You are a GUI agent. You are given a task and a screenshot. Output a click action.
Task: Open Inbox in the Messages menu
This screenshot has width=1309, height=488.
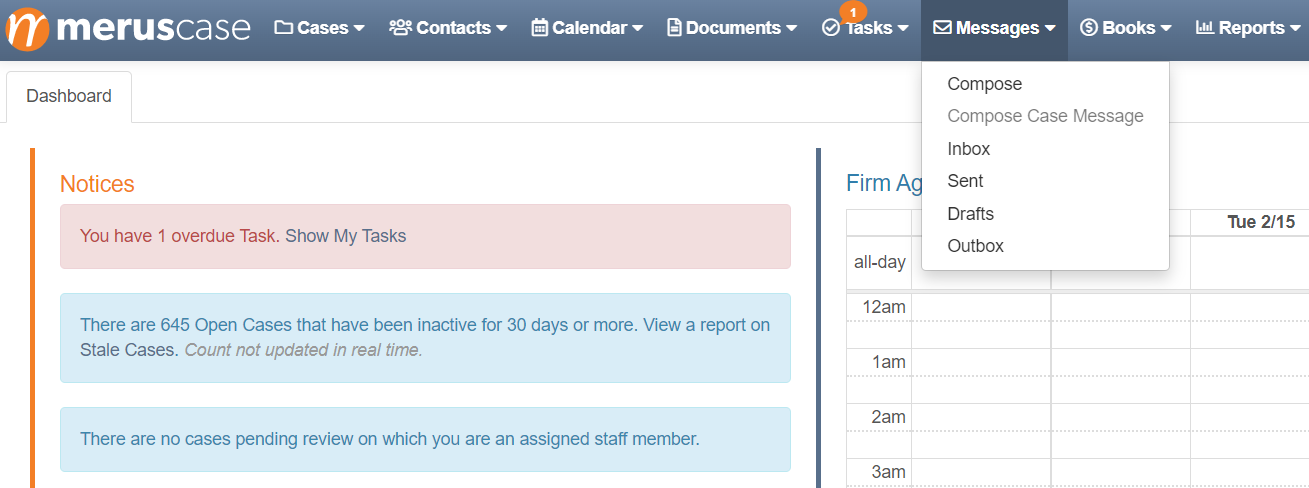pos(969,149)
